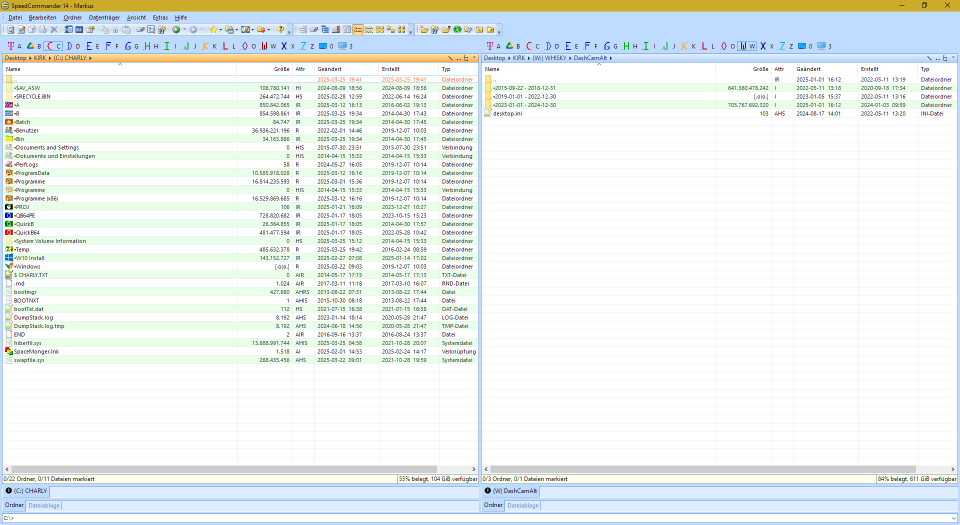Switch left pane to drive W

coord(268,46)
